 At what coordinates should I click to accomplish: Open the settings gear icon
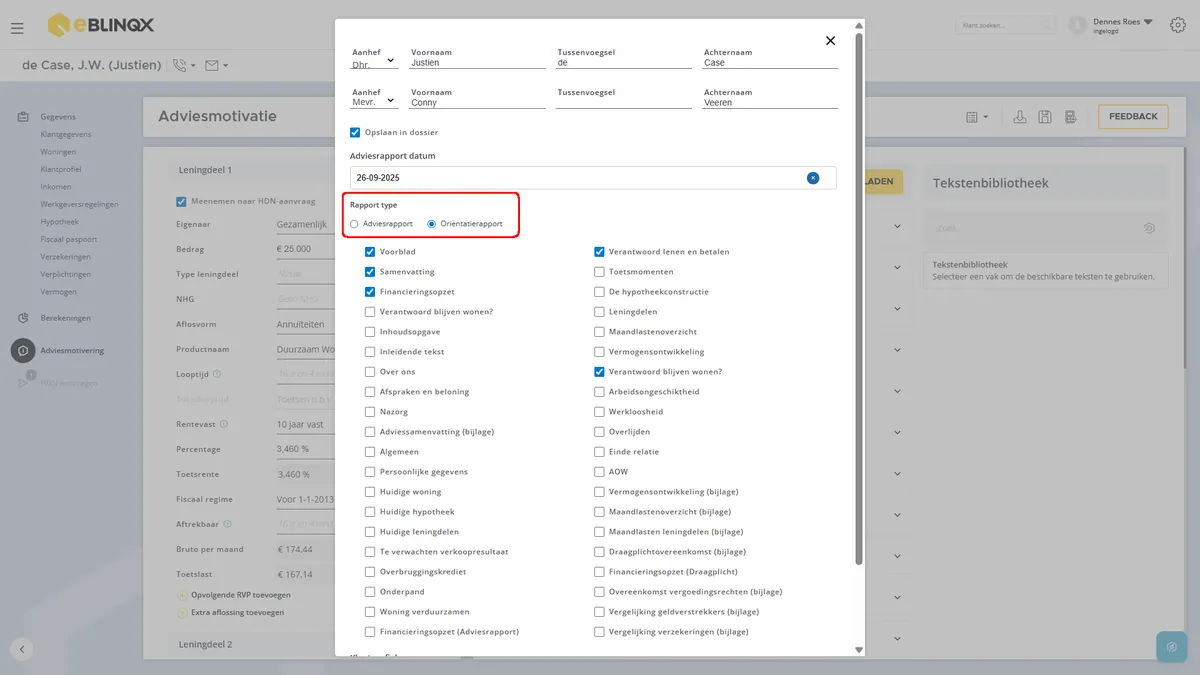(1178, 25)
